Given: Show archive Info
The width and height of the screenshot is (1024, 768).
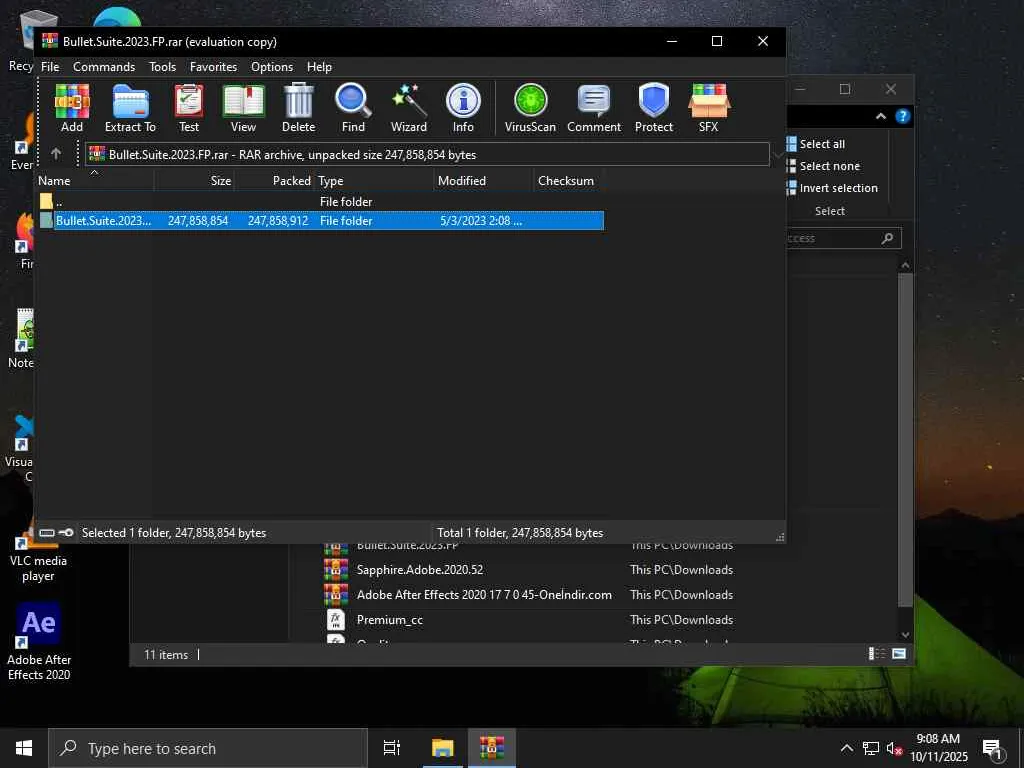Looking at the screenshot, I should [463, 108].
